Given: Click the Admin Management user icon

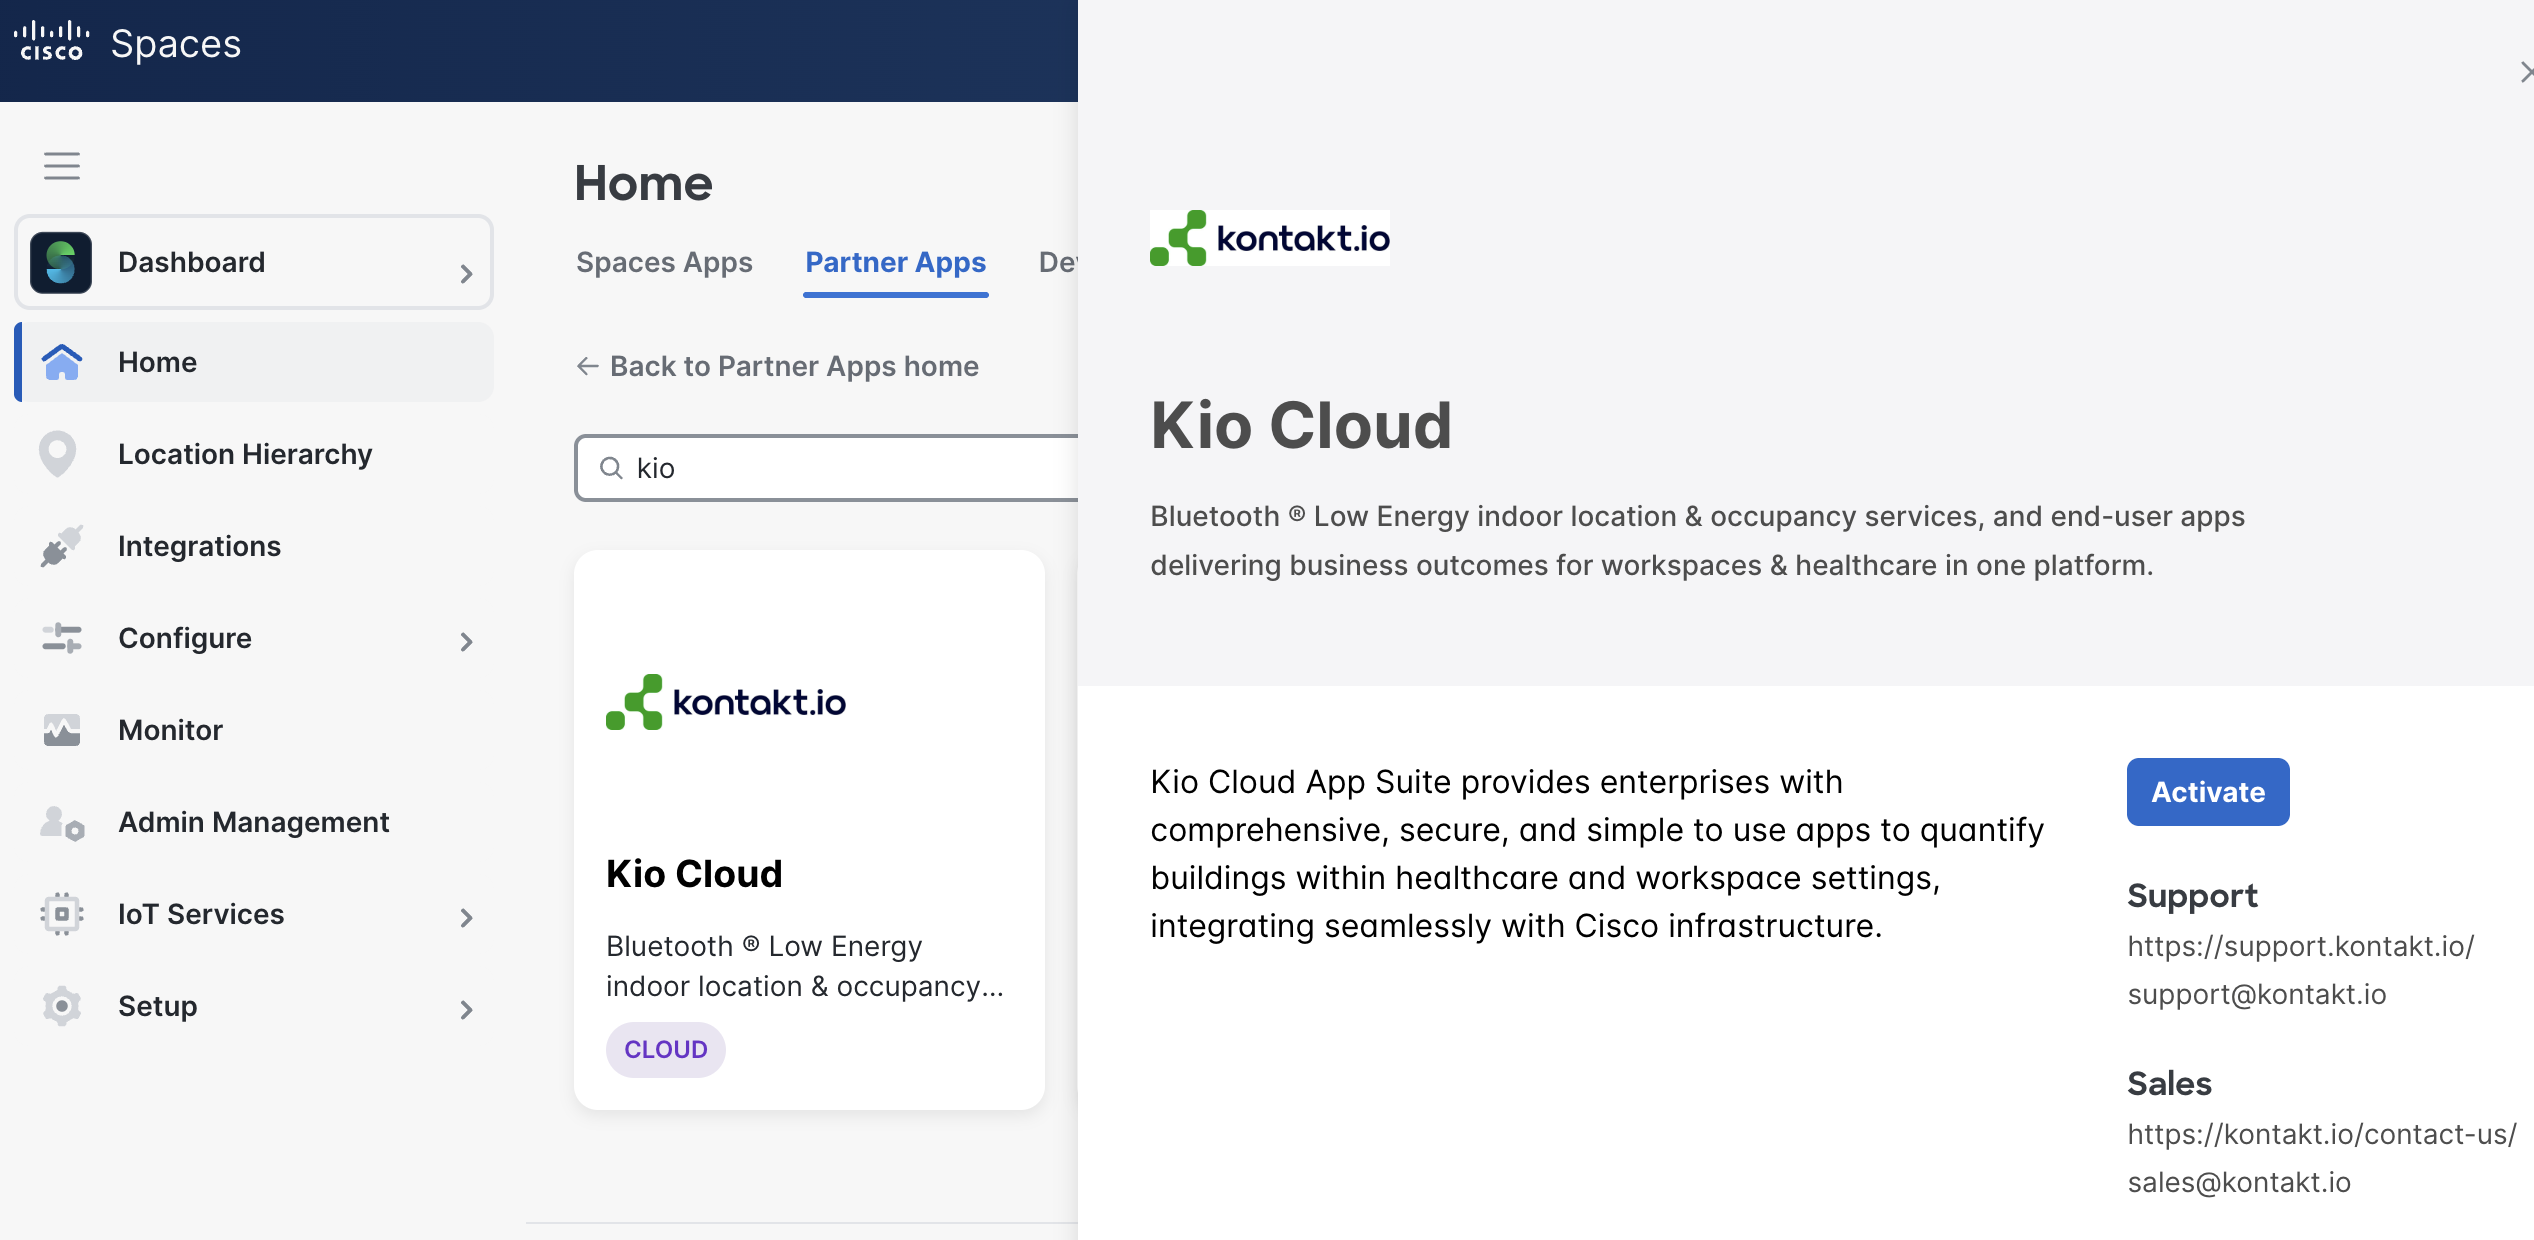Looking at the screenshot, I should click(61, 822).
